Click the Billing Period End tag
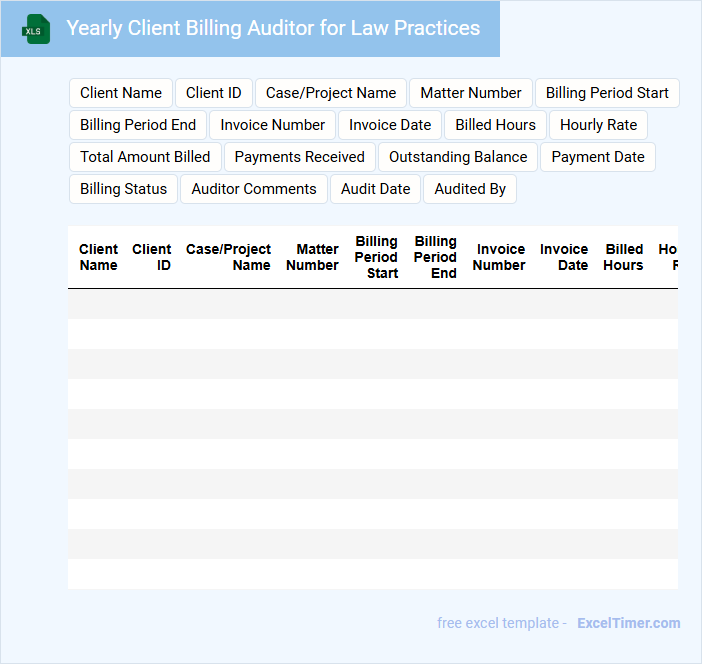 138,125
